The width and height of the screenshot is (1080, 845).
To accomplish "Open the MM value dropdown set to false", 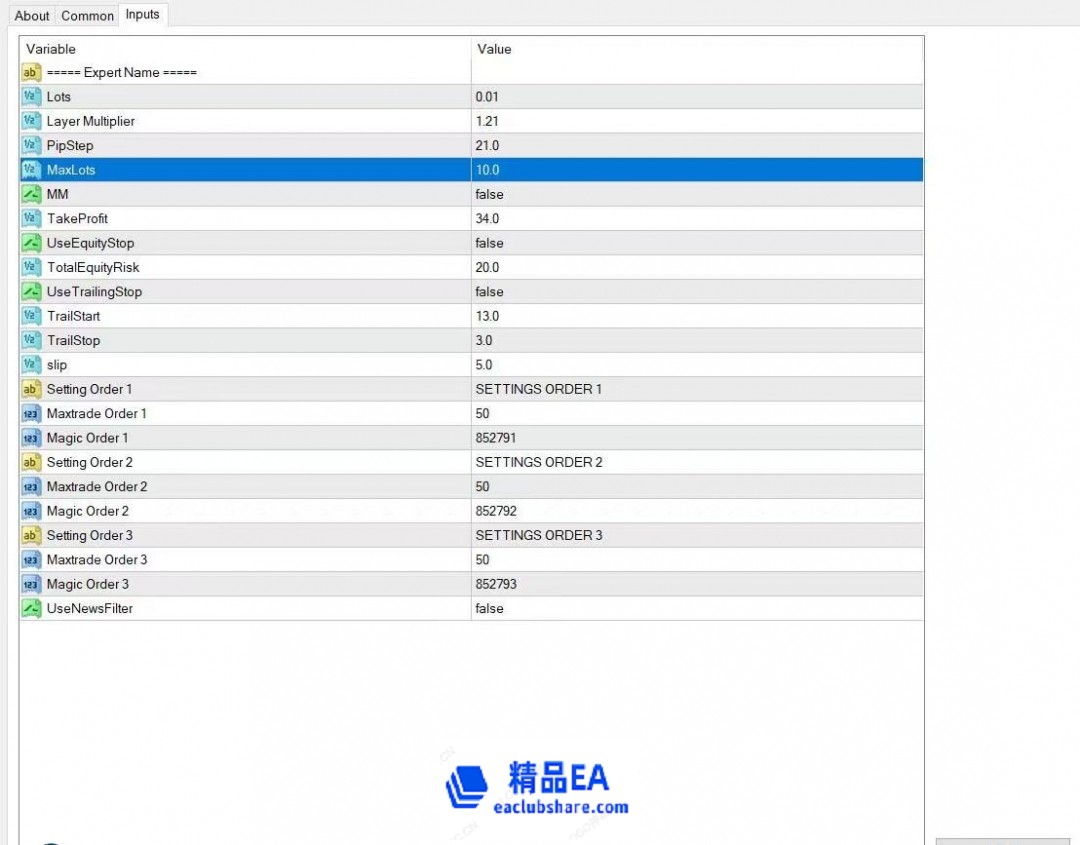I will (489, 194).
